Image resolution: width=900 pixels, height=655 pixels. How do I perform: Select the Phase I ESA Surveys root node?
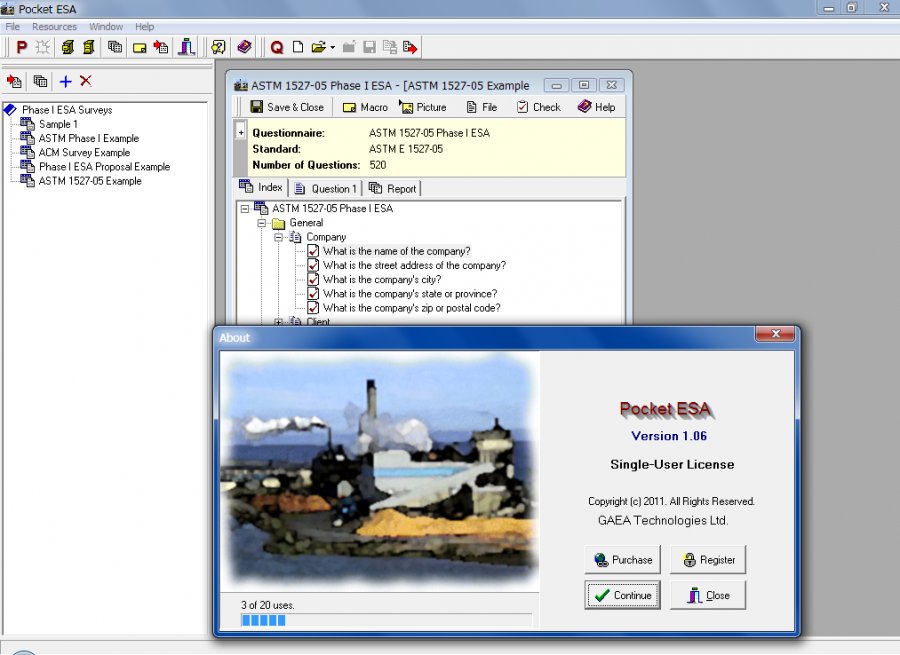click(x=67, y=110)
